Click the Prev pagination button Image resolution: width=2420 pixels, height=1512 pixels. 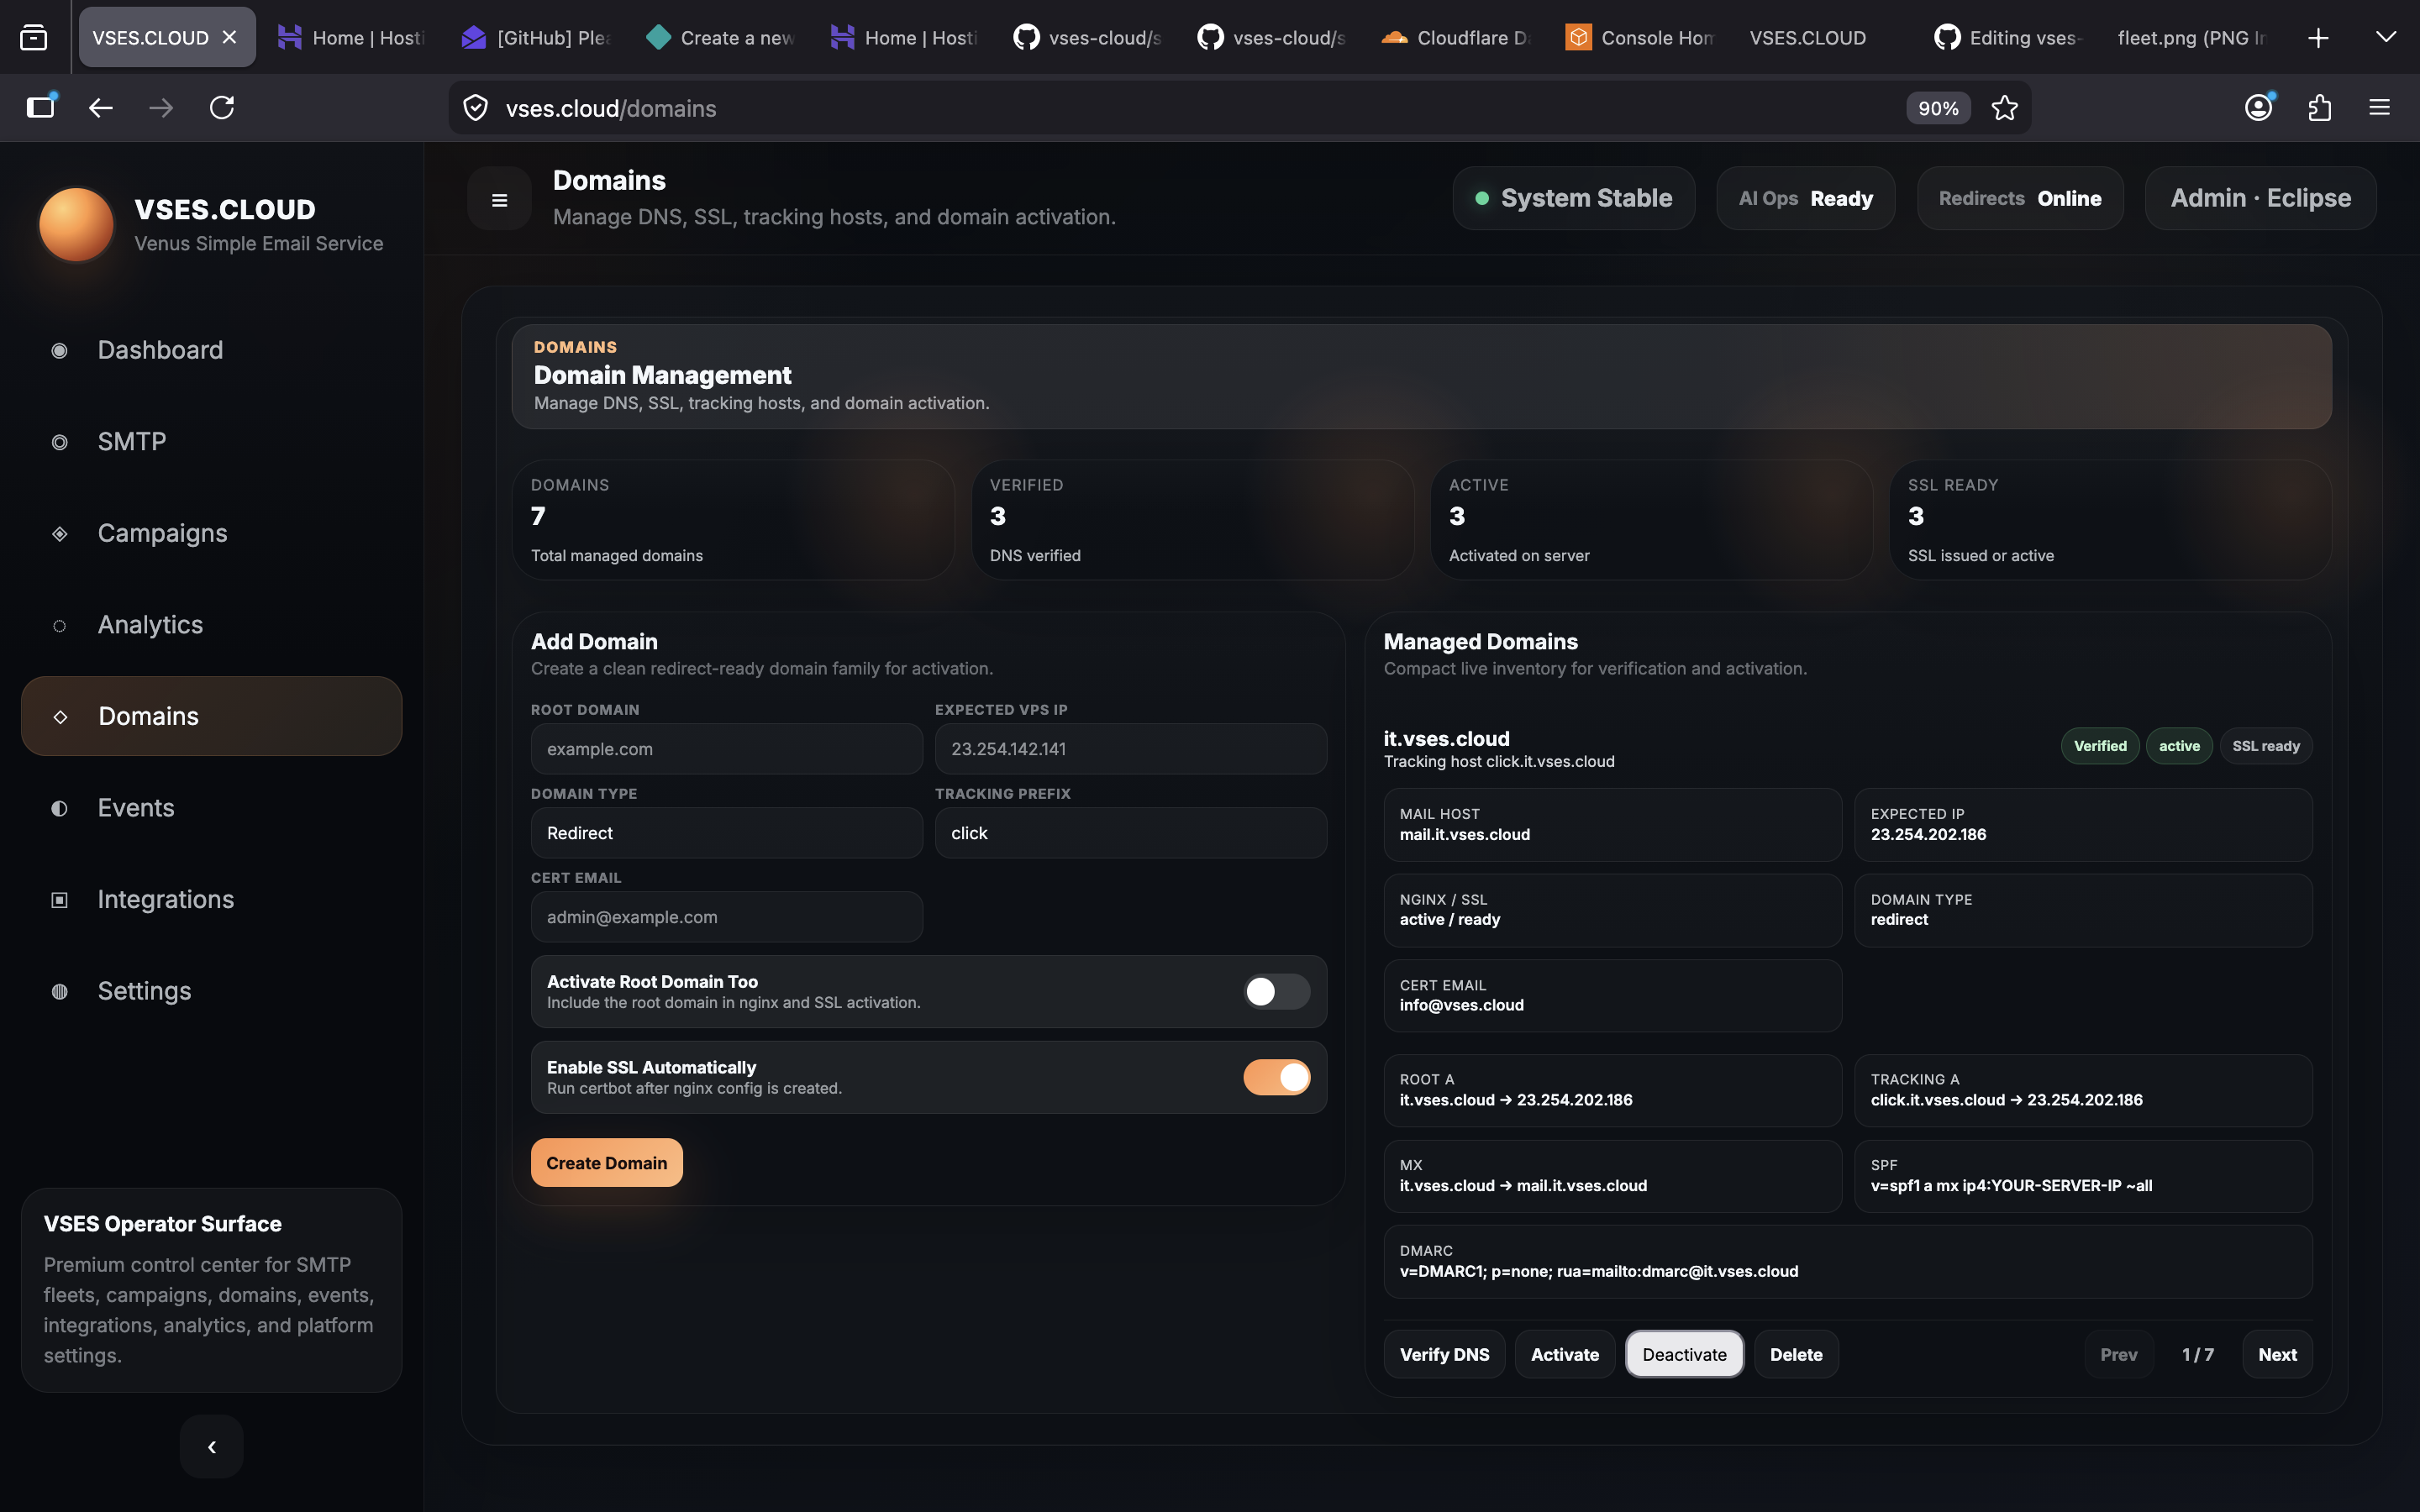[2118, 1354]
